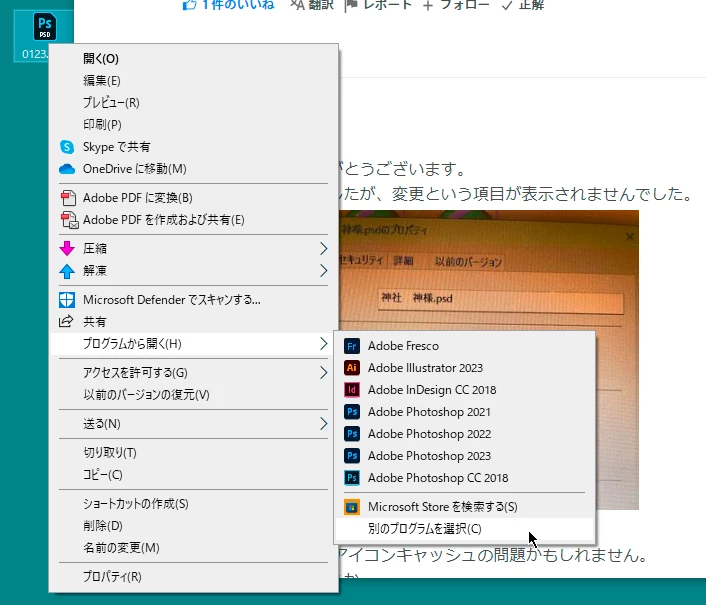Open with Adobe Illustrator 2023

tap(465, 368)
